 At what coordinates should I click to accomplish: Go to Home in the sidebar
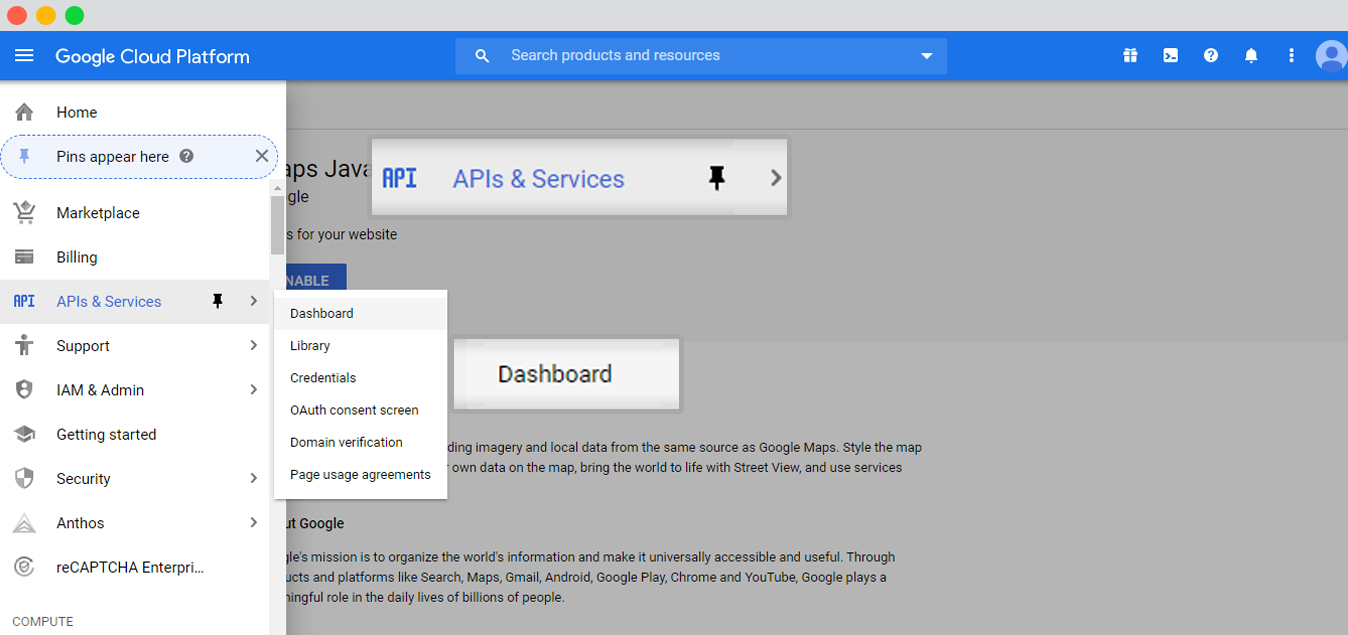(x=77, y=112)
